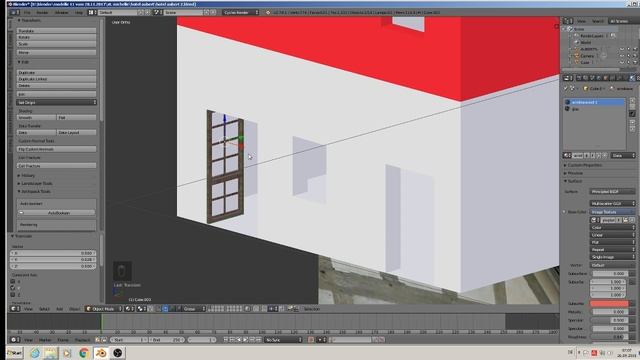Adjust the Metallic value slider
Image resolution: width=640 pixels, height=360 pixels.
click(609, 312)
